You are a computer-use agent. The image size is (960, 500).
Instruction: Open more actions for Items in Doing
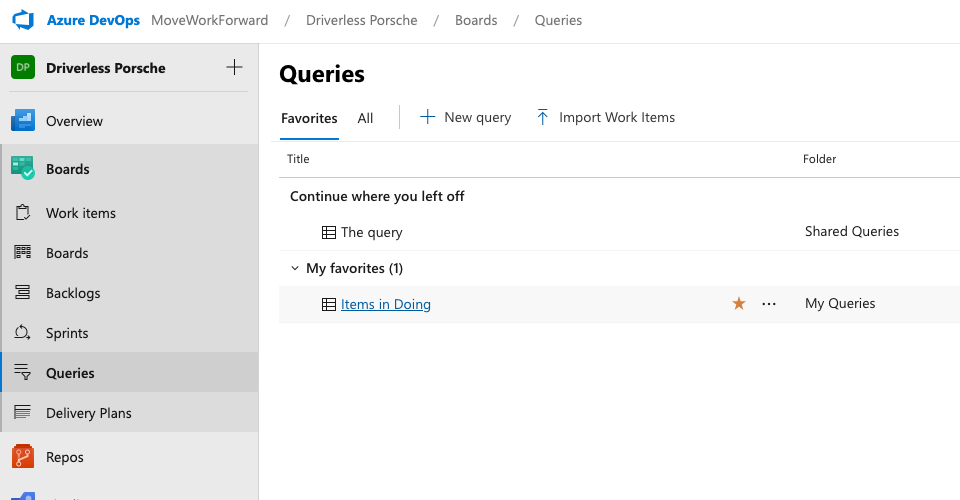click(x=769, y=304)
